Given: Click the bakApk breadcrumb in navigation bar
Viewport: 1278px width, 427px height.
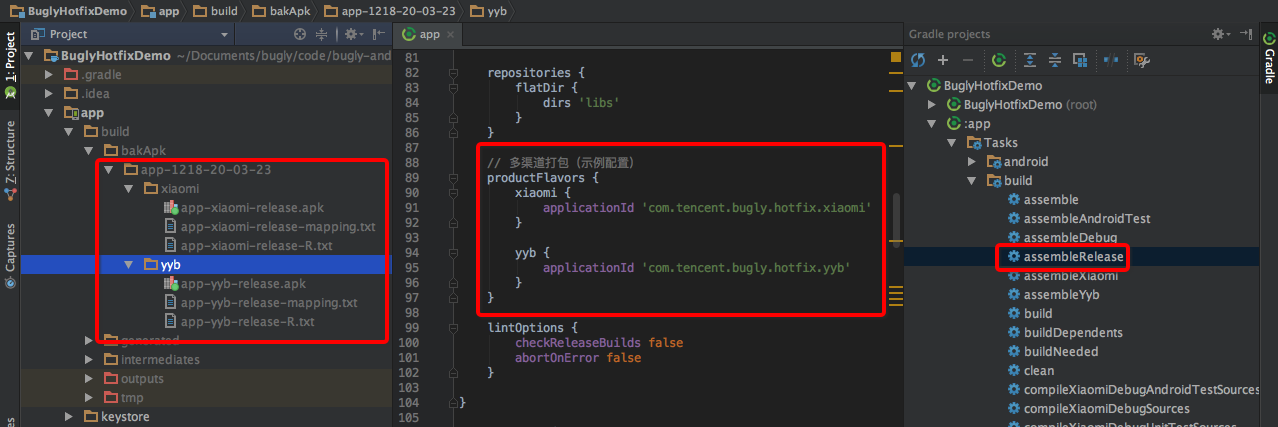Looking at the screenshot, I should click(282, 10).
